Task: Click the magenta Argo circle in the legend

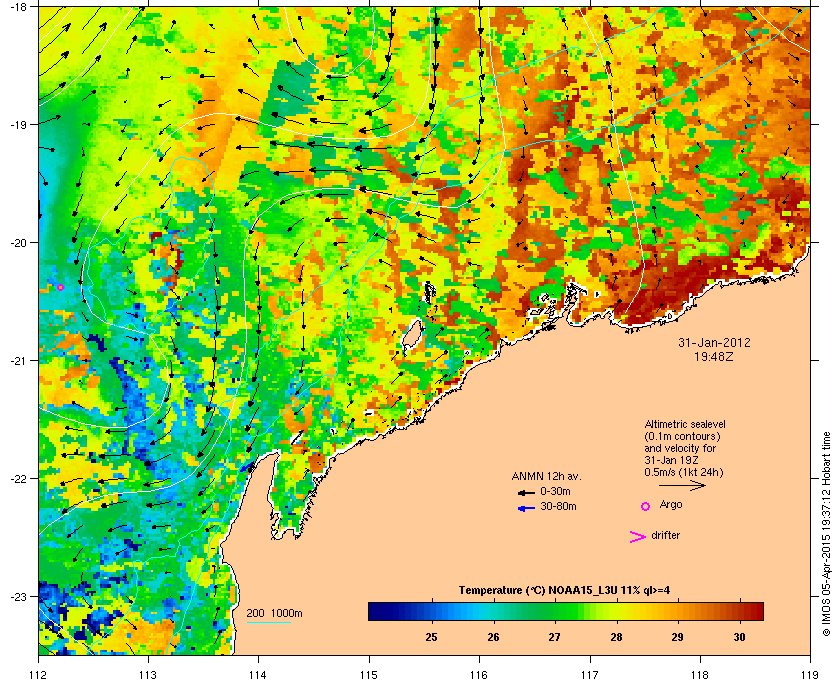Action: coord(646,506)
